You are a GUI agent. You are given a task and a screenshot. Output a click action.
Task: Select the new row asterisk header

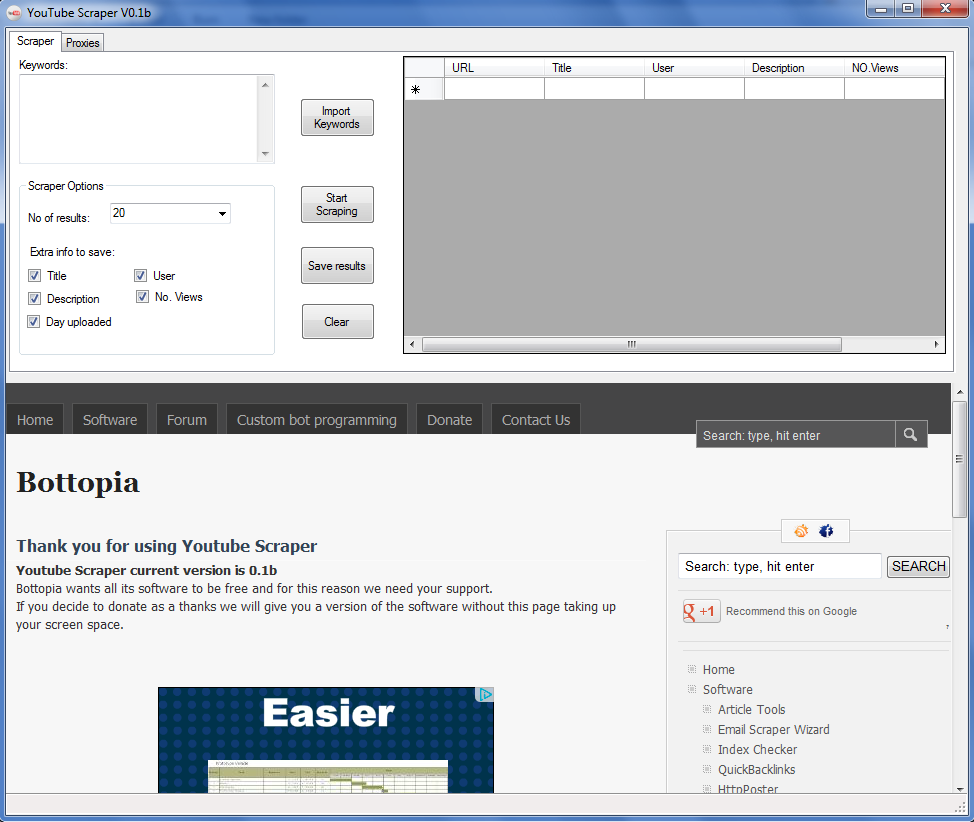click(x=424, y=89)
